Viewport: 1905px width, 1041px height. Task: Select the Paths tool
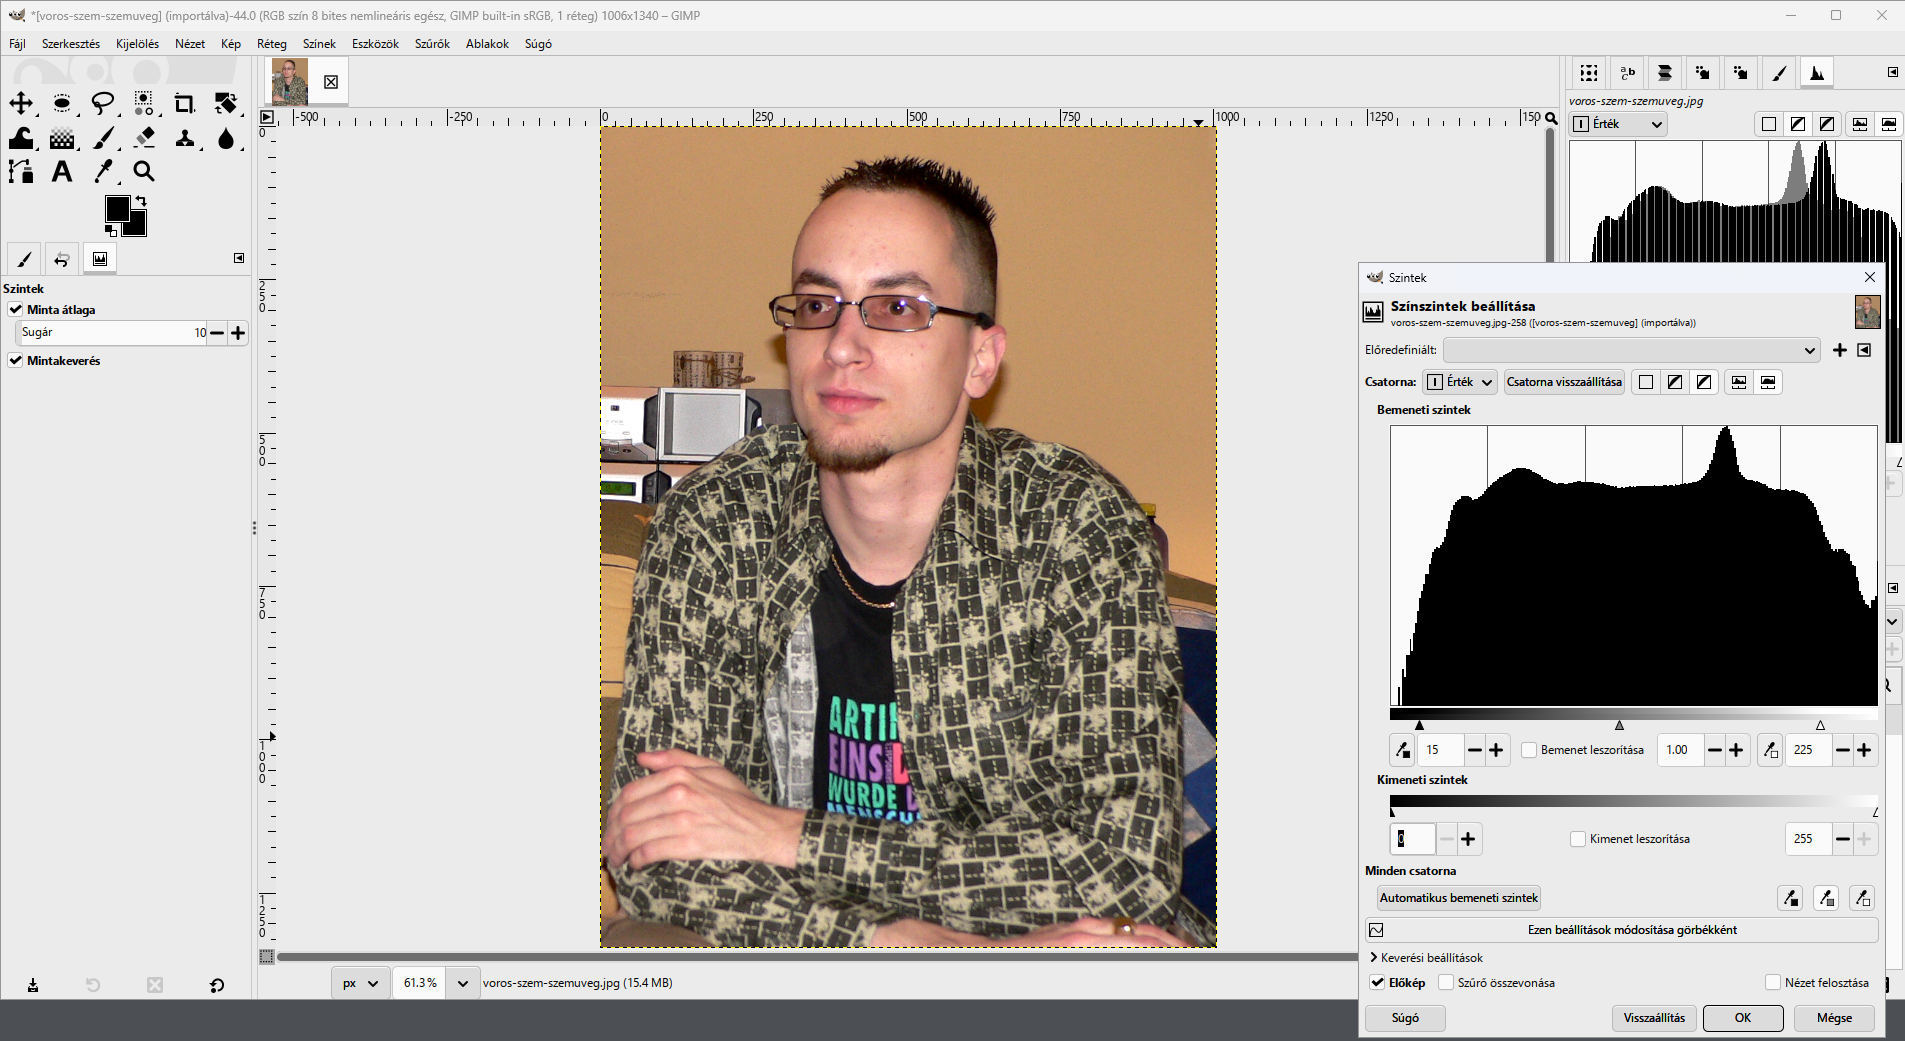click(x=21, y=172)
